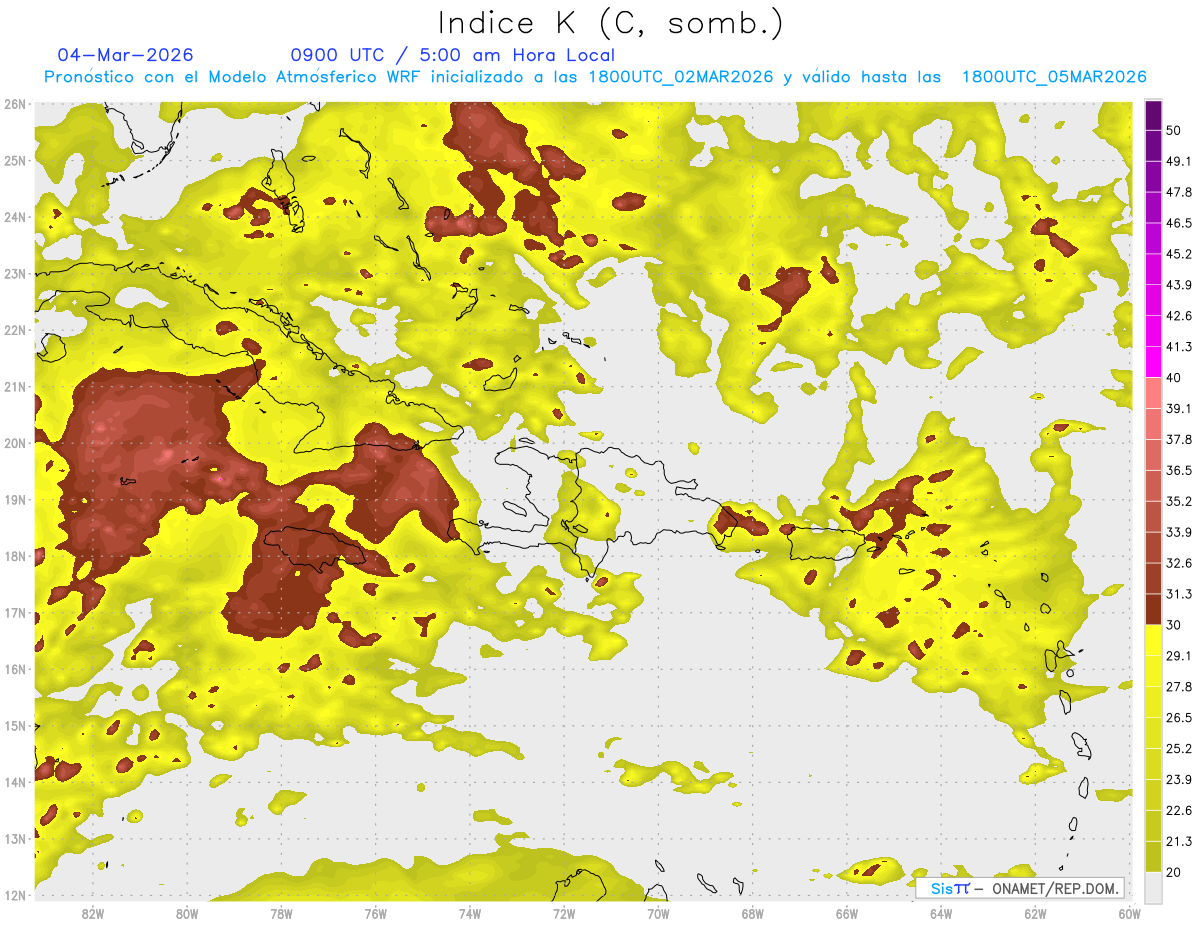The height and width of the screenshot is (927, 1200).
Task: Click the '74W' longitude axis label
Action: point(470,913)
